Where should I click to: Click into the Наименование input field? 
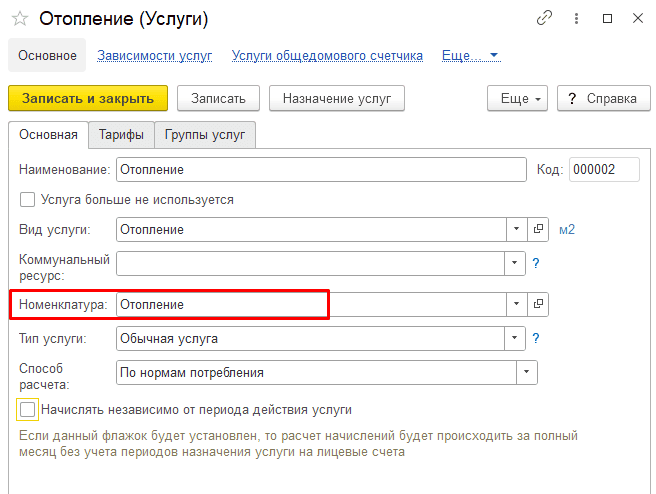tap(321, 169)
